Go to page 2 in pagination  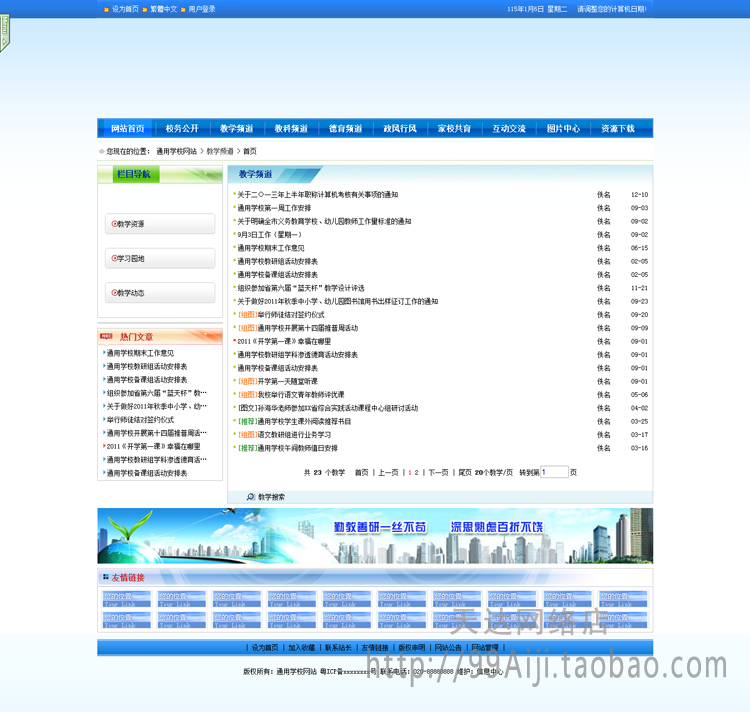coord(417,472)
